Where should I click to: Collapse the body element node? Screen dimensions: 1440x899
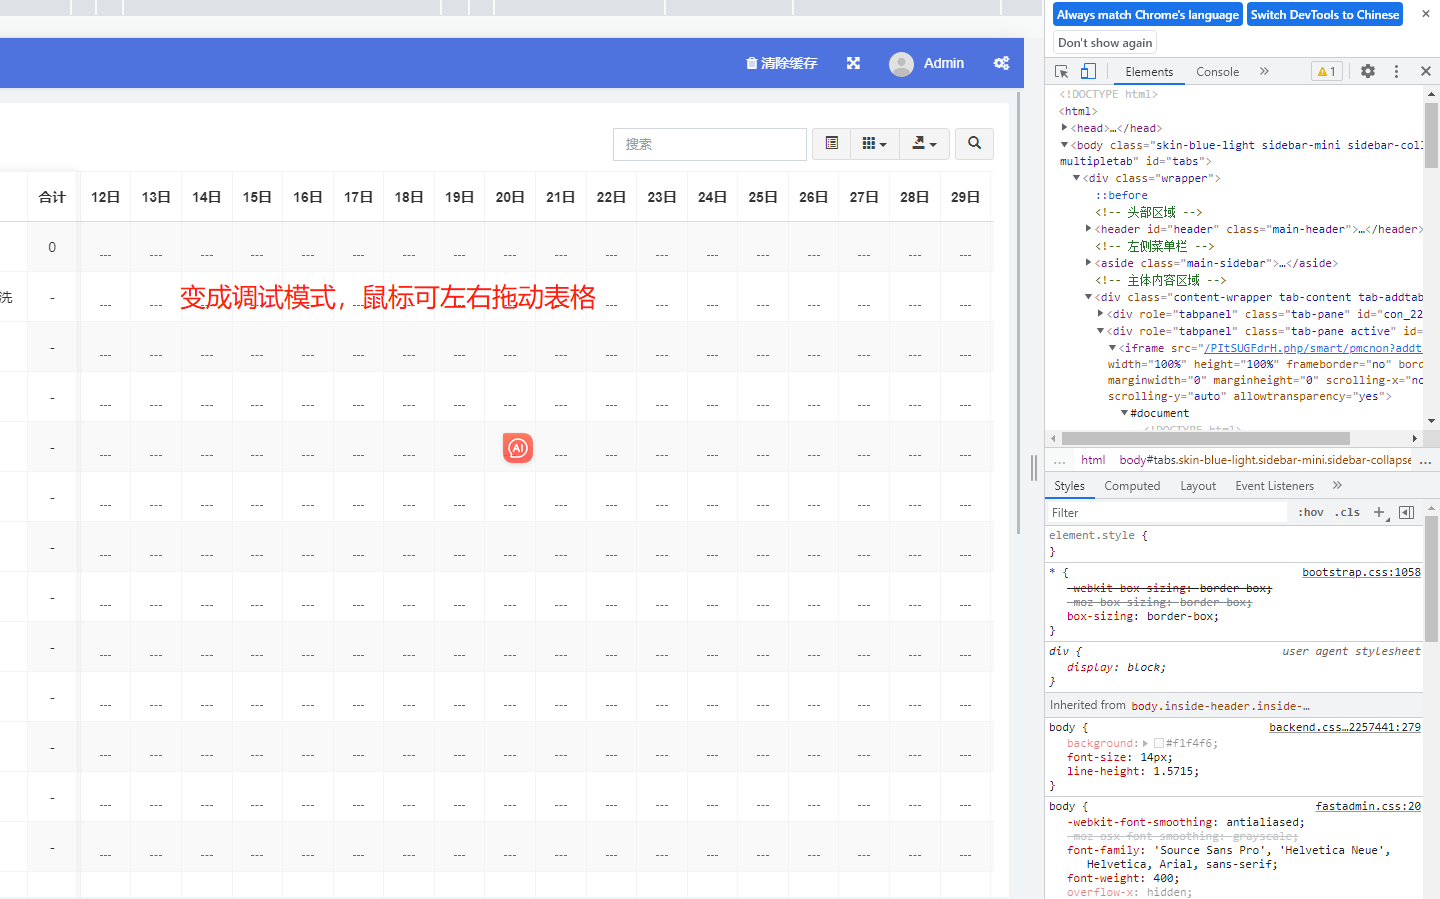pyautogui.click(x=1065, y=145)
